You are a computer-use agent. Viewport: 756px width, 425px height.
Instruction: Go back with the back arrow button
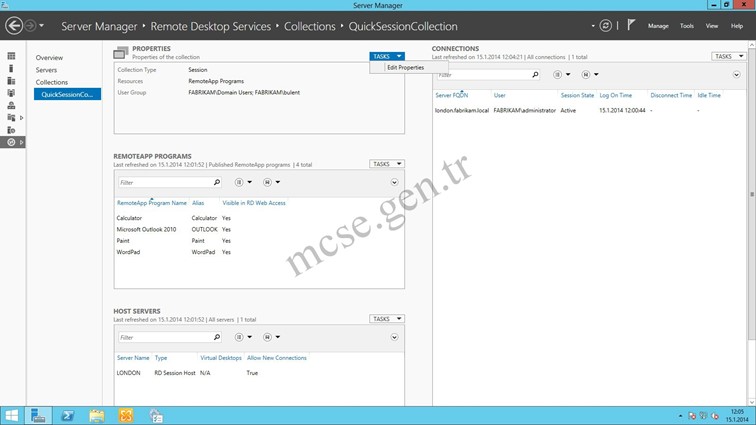click(x=14, y=26)
